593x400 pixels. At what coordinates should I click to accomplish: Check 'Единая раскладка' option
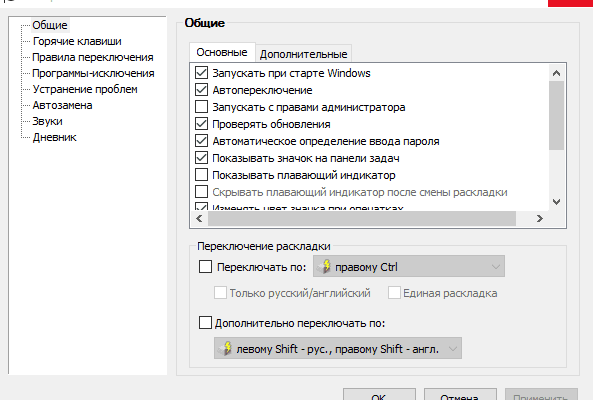tap(394, 293)
